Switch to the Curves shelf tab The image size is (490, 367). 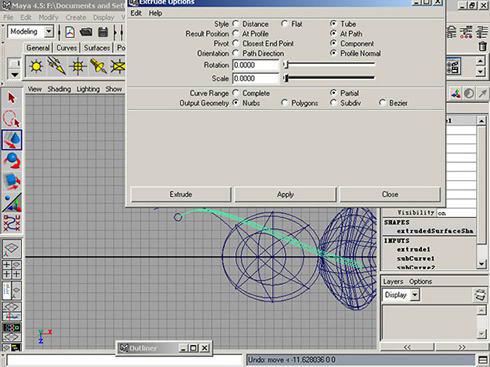[x=66, y=48]
